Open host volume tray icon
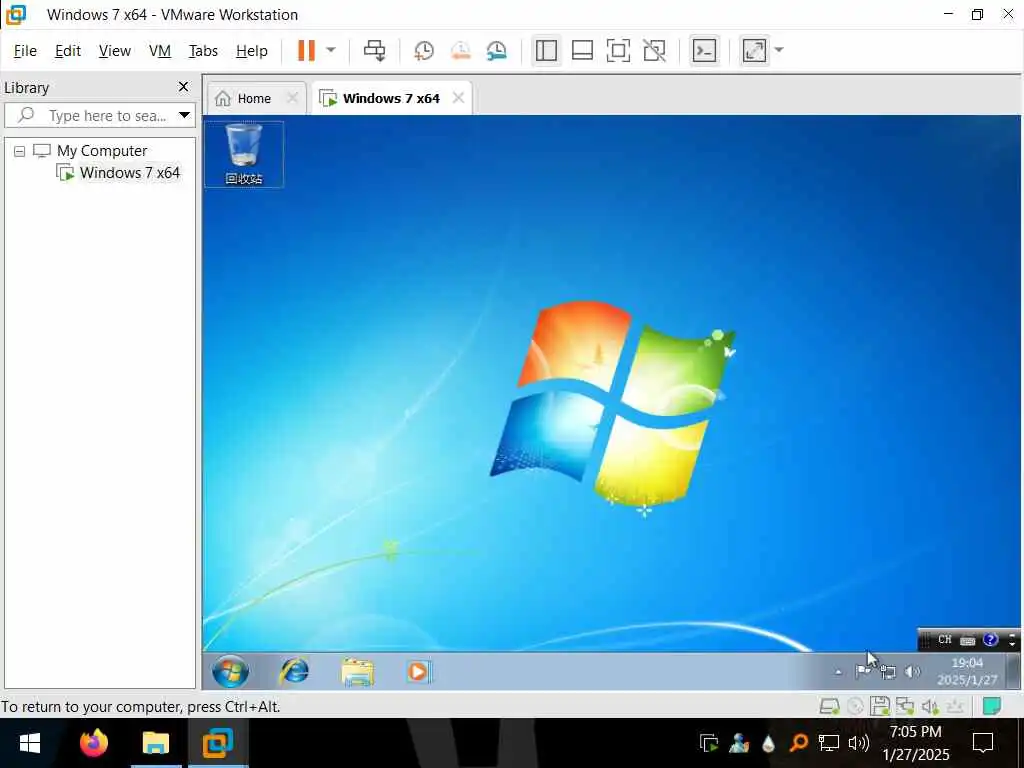 tap(858, 743)
